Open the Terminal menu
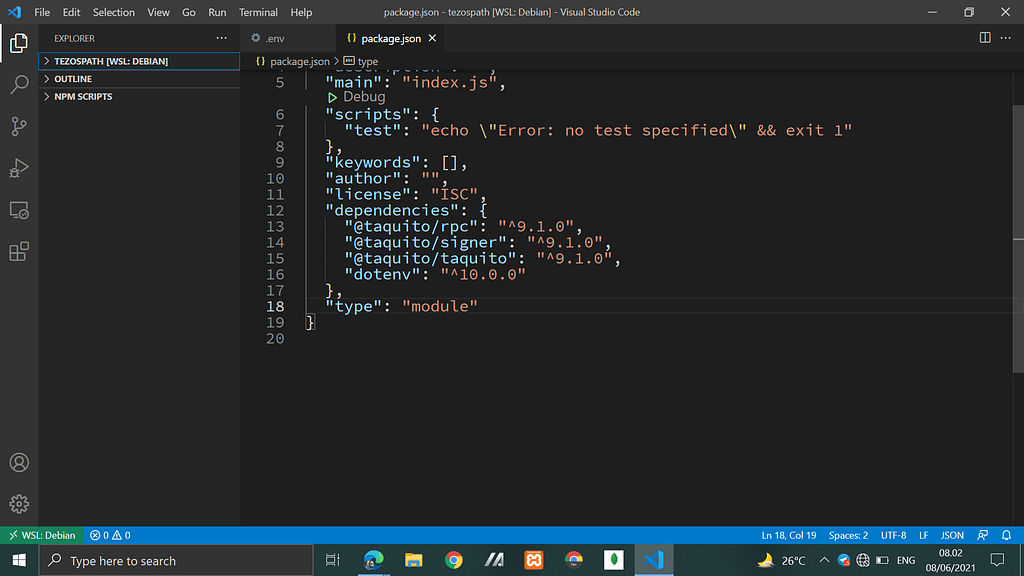This screenshot has width=1024, height=576. tap(258, 12)
